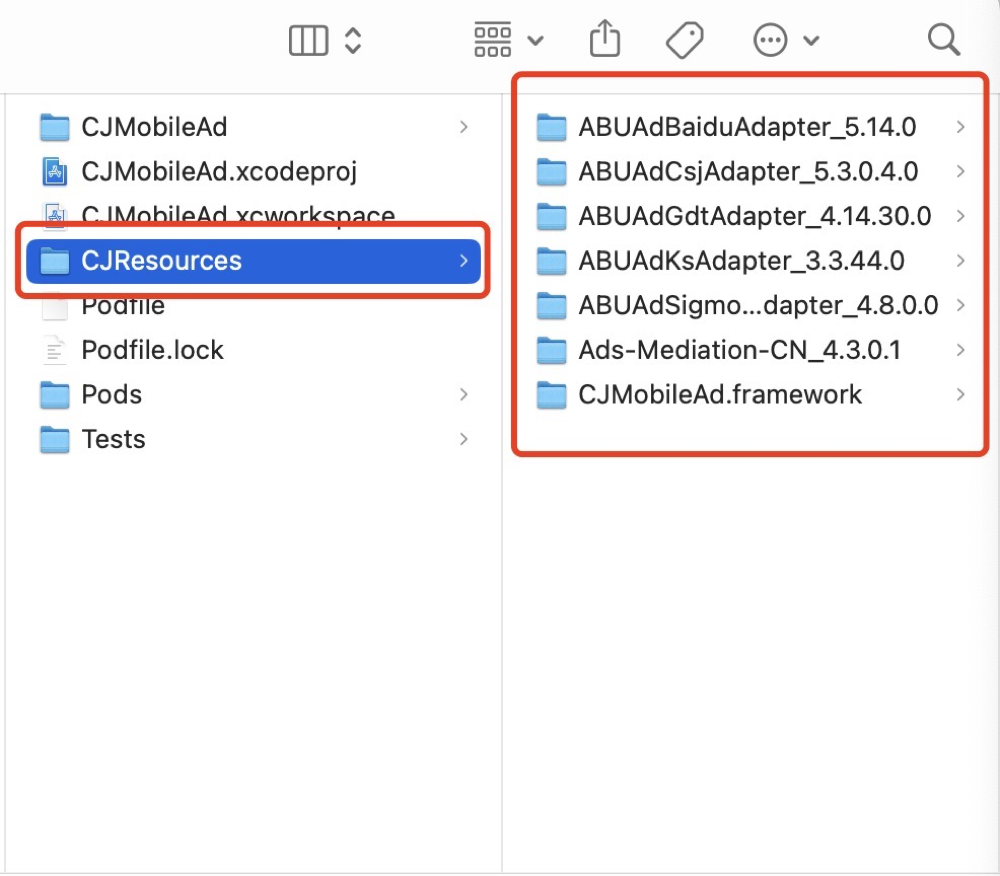The width and height of the screenshot is (1000, 876).
Task: Select the CJMobileAd.xcodeproj file
Action: pyautogui.click(x=219, y=171)
